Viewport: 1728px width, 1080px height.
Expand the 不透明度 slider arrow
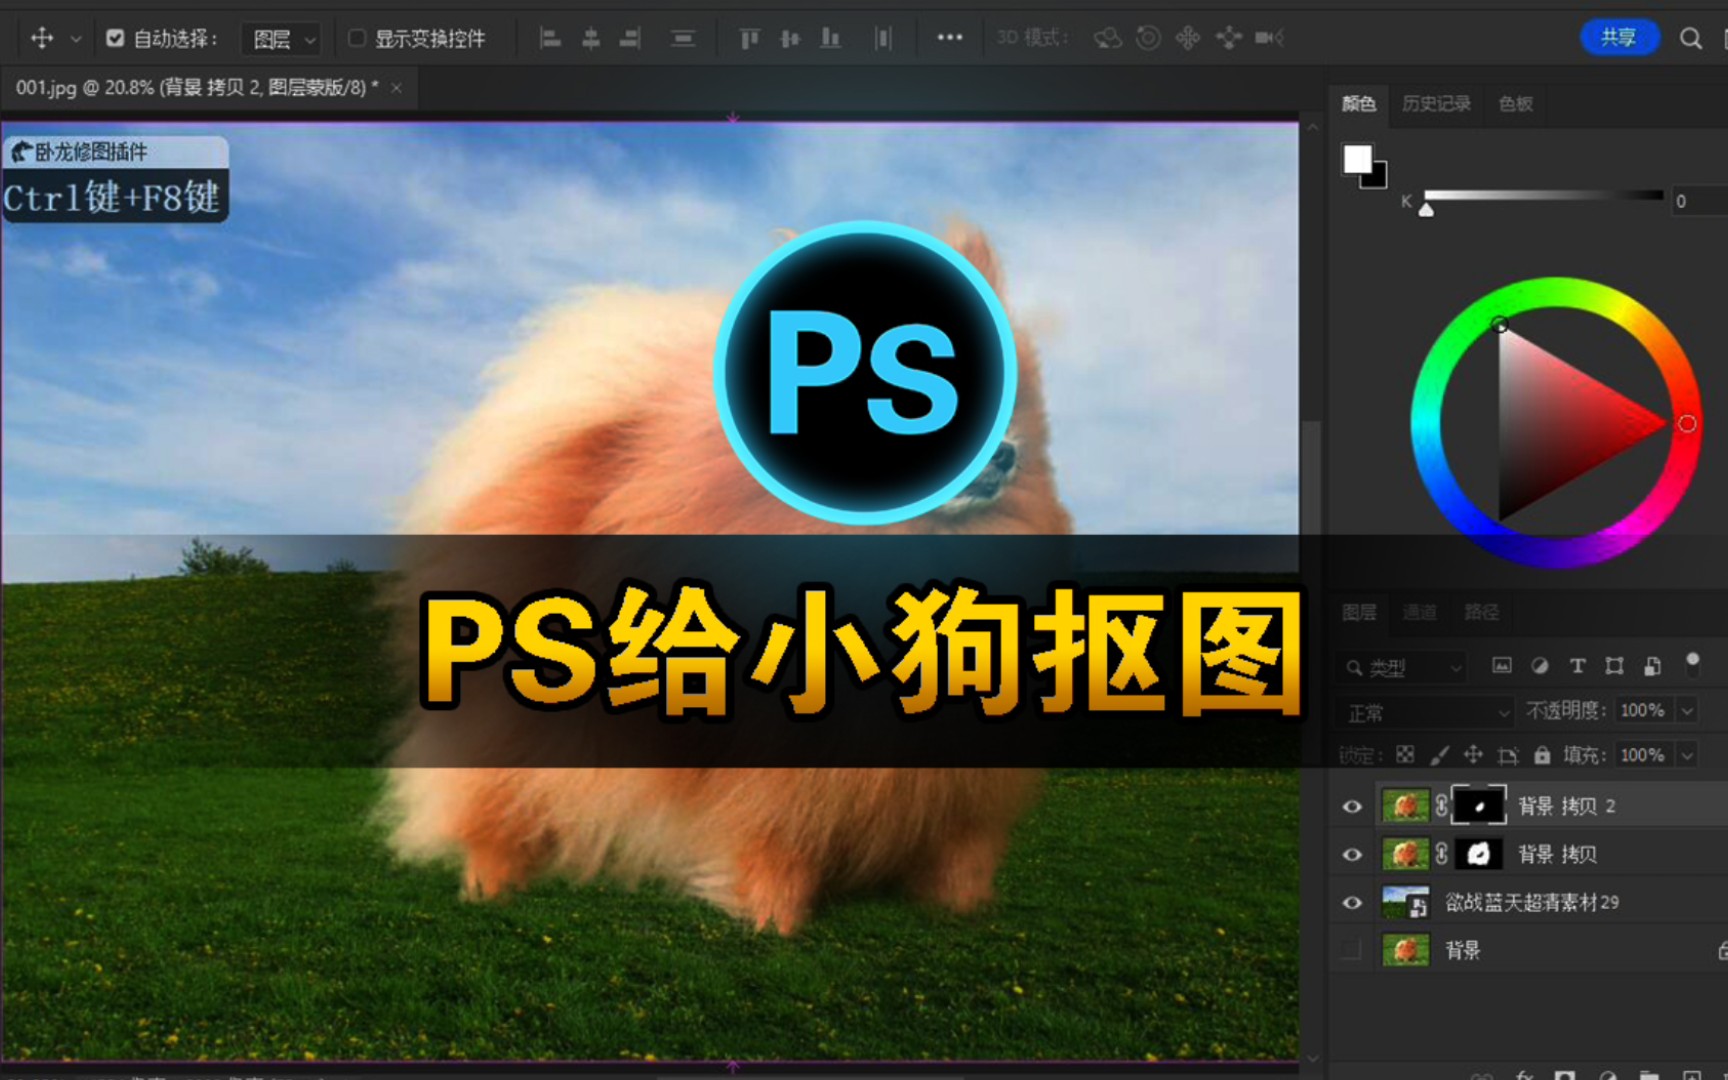1687,710
